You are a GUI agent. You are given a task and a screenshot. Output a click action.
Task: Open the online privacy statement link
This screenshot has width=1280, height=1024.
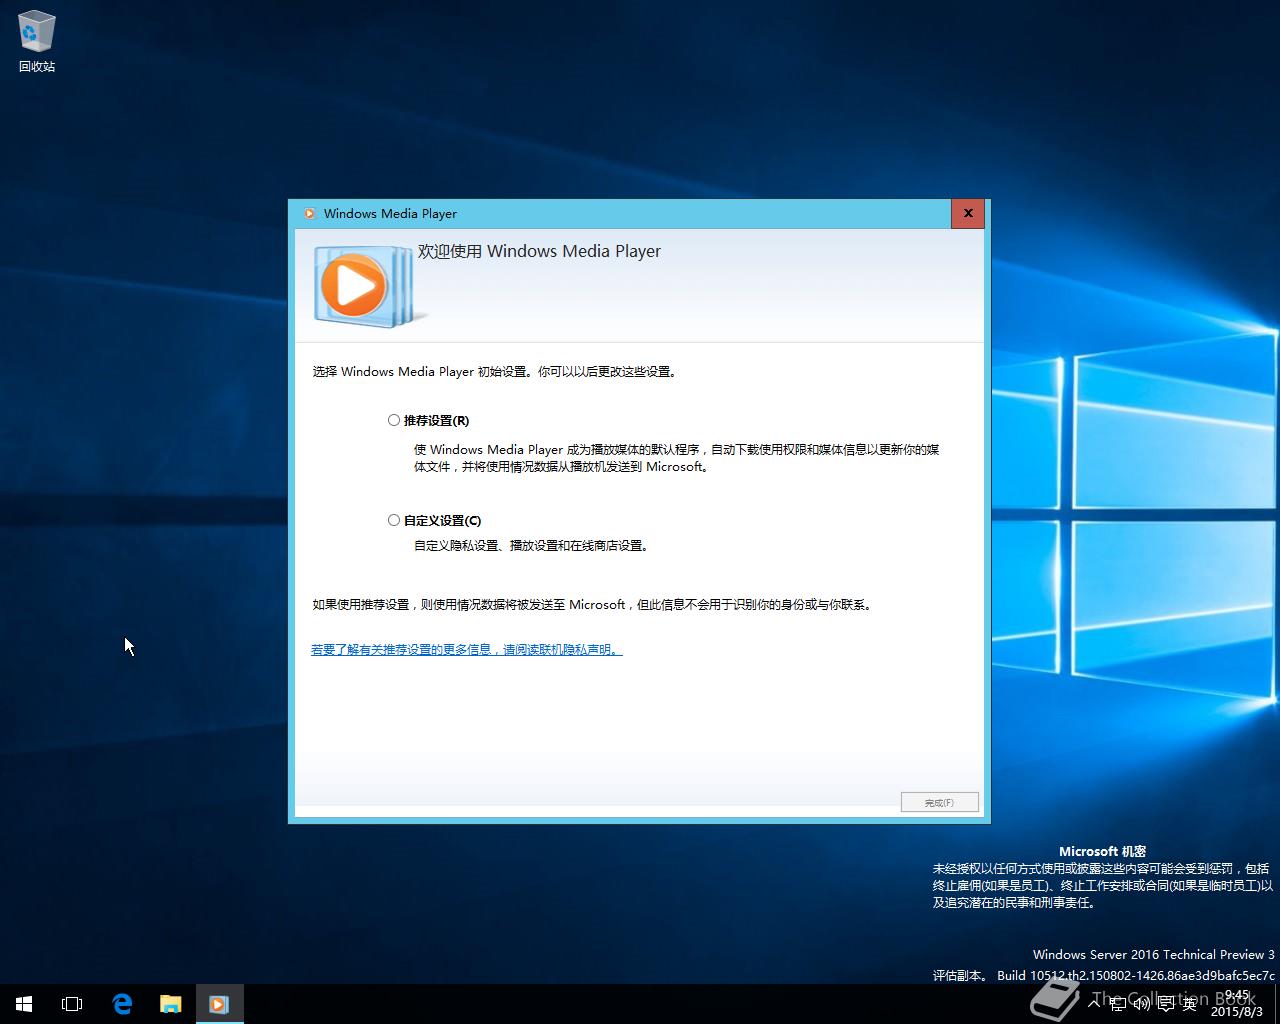[x=466, y=650]
